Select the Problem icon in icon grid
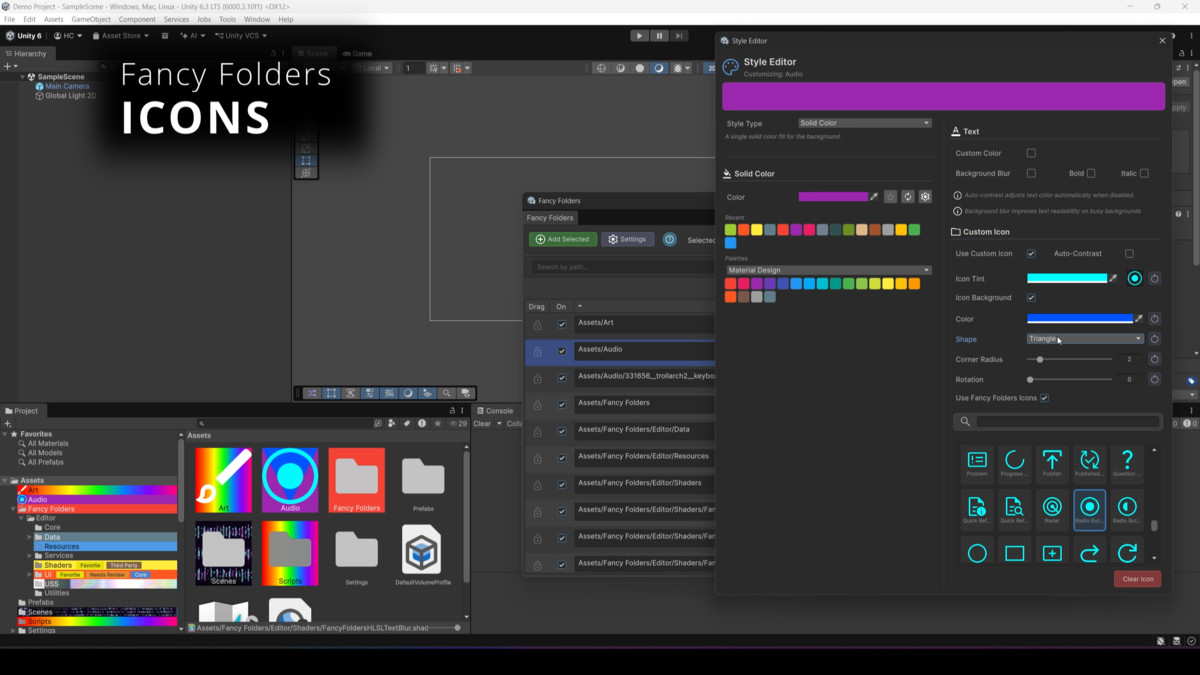Screen dimensions: 1200x675 pyautogui.click(x=977, y=463)
